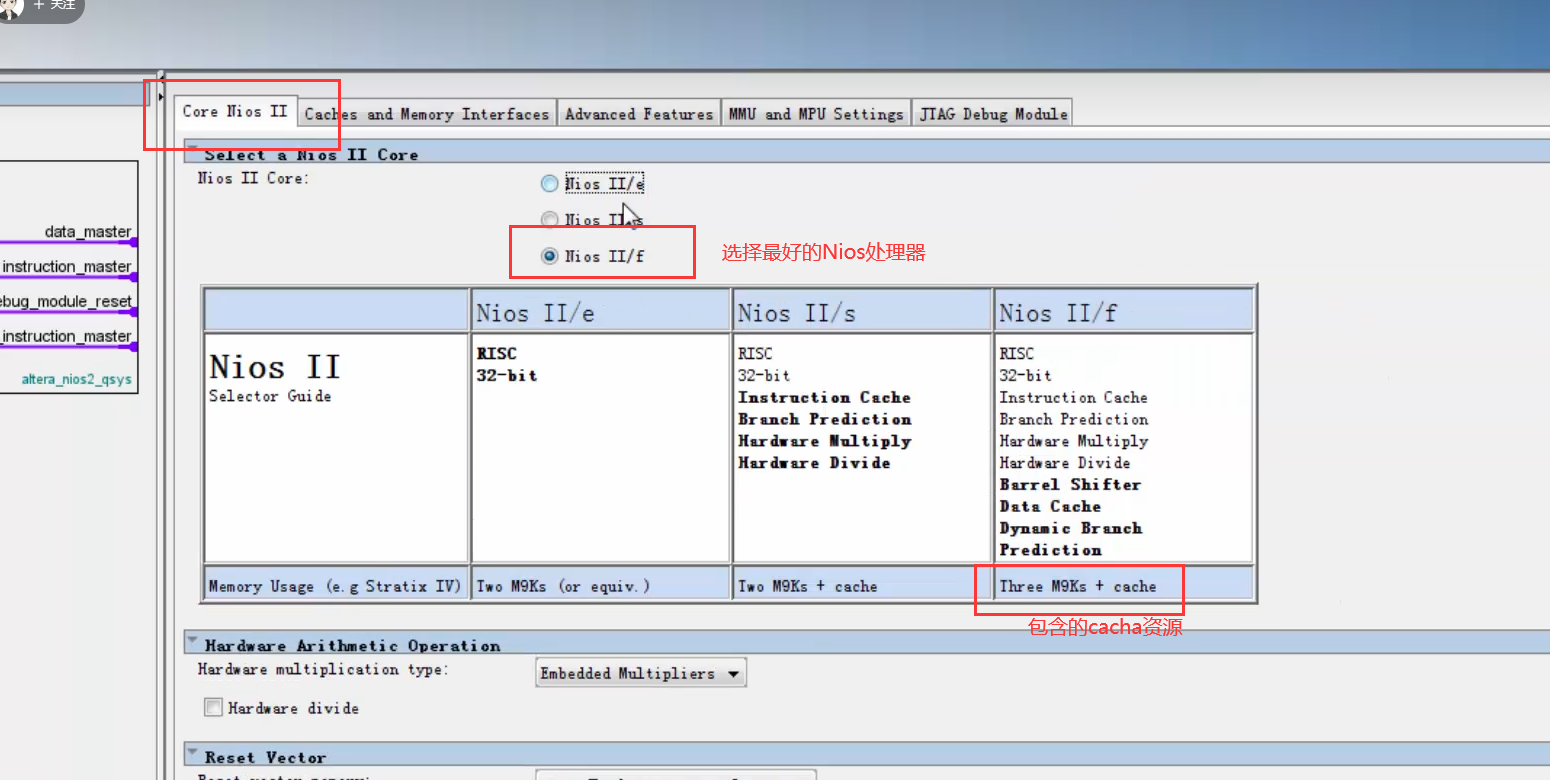Click the Hardware multiplication type label
Image resolution: width=1550 pixels, height=780 pixels.
(323, 669)
